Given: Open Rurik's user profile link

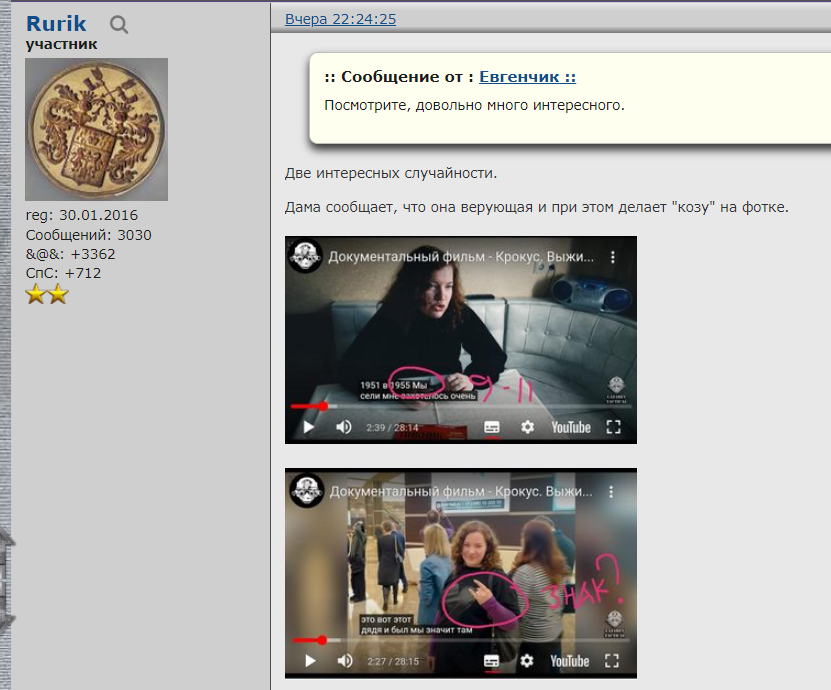Looking at the screenshot, I should 56,24.
